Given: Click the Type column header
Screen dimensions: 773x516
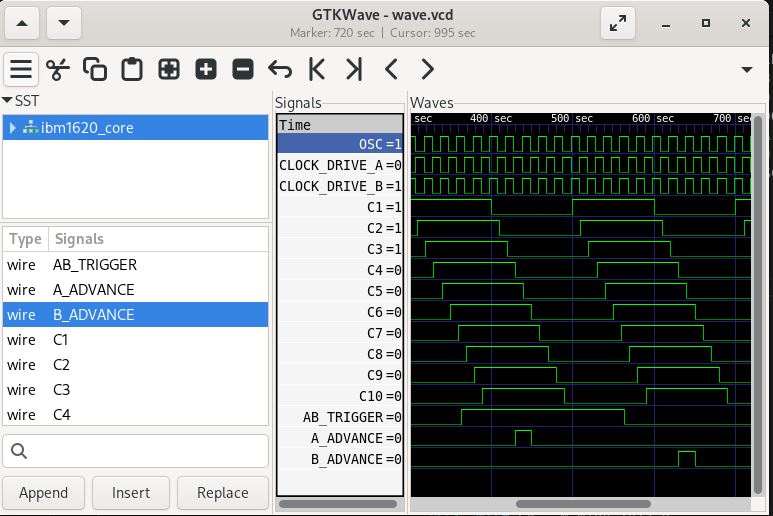Looking at the screenshot, I should 25,239.
